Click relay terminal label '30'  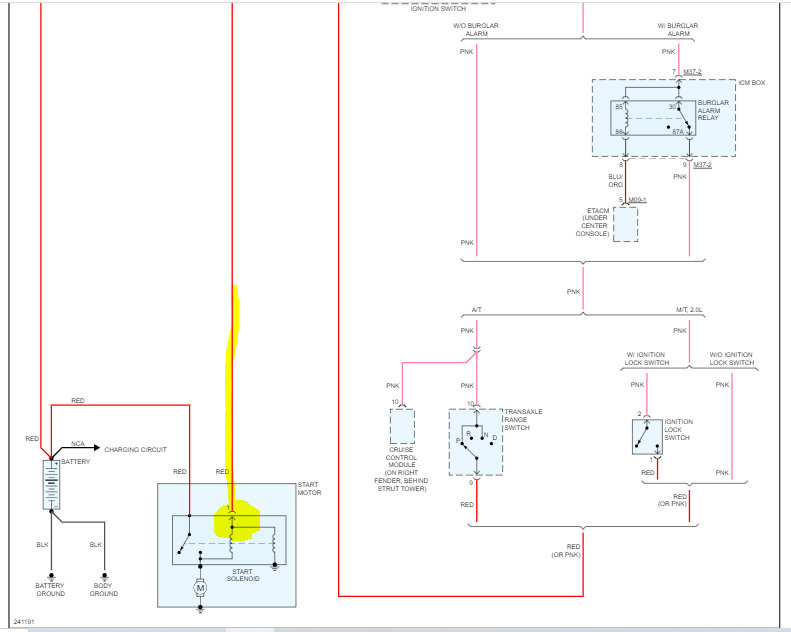click(x=672, y=106)
